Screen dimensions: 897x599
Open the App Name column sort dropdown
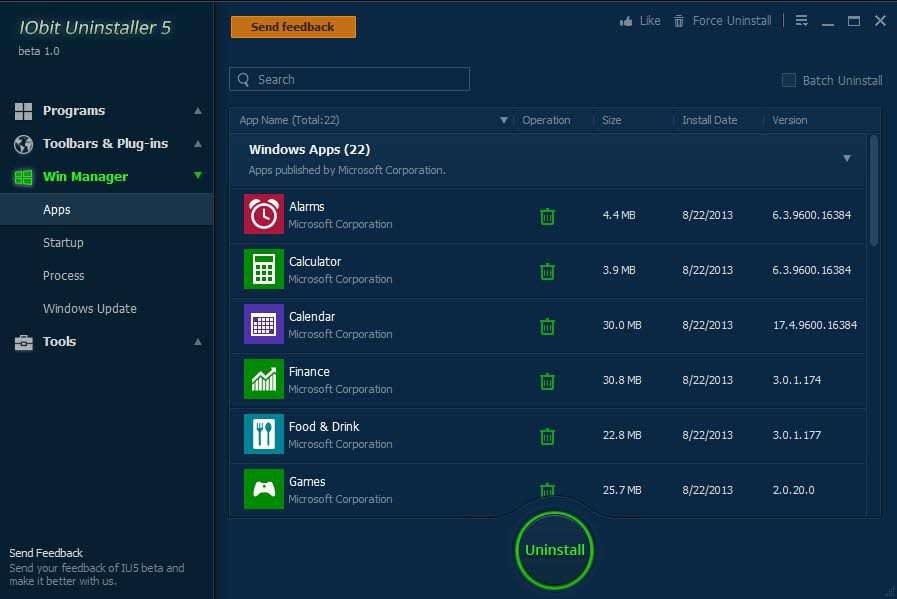point(504,121)
